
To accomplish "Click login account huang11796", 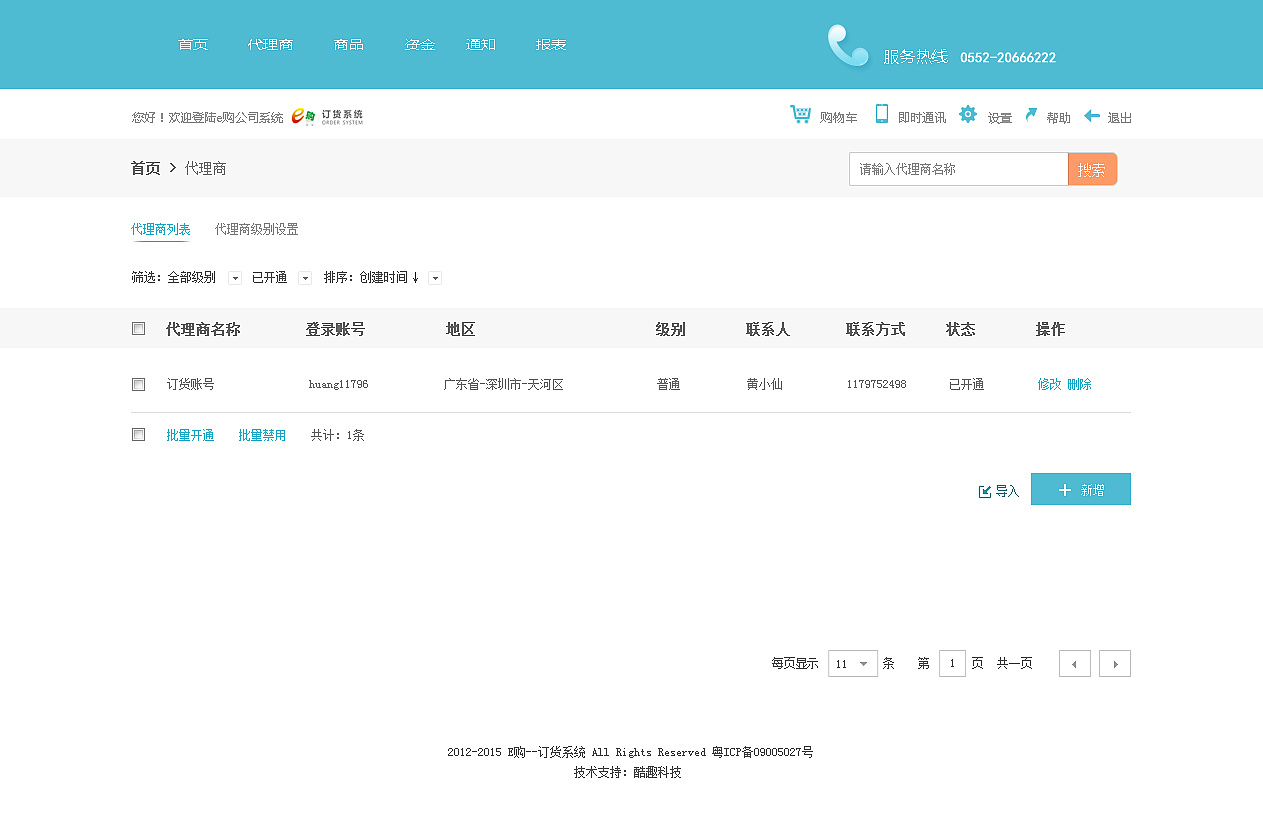I will [338, 385].
